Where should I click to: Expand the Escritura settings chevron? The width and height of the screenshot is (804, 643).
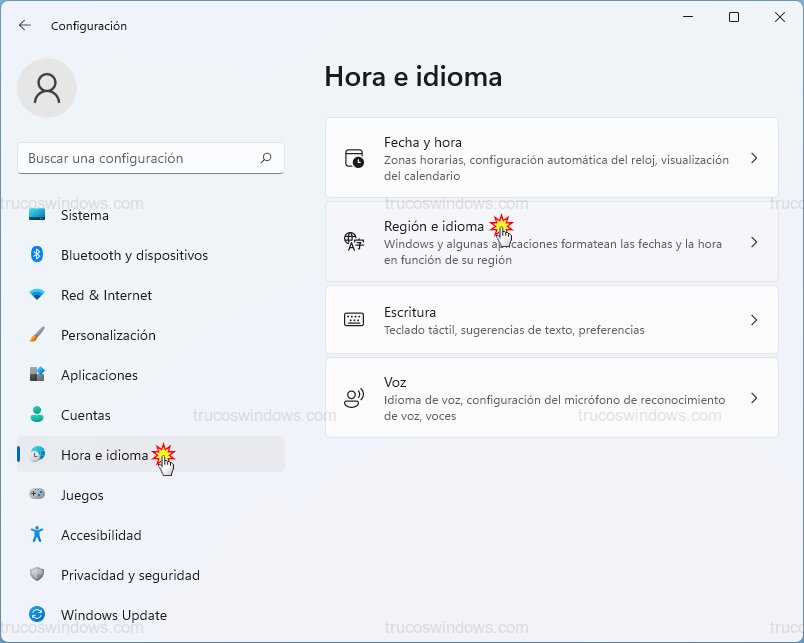pos(755,320)
